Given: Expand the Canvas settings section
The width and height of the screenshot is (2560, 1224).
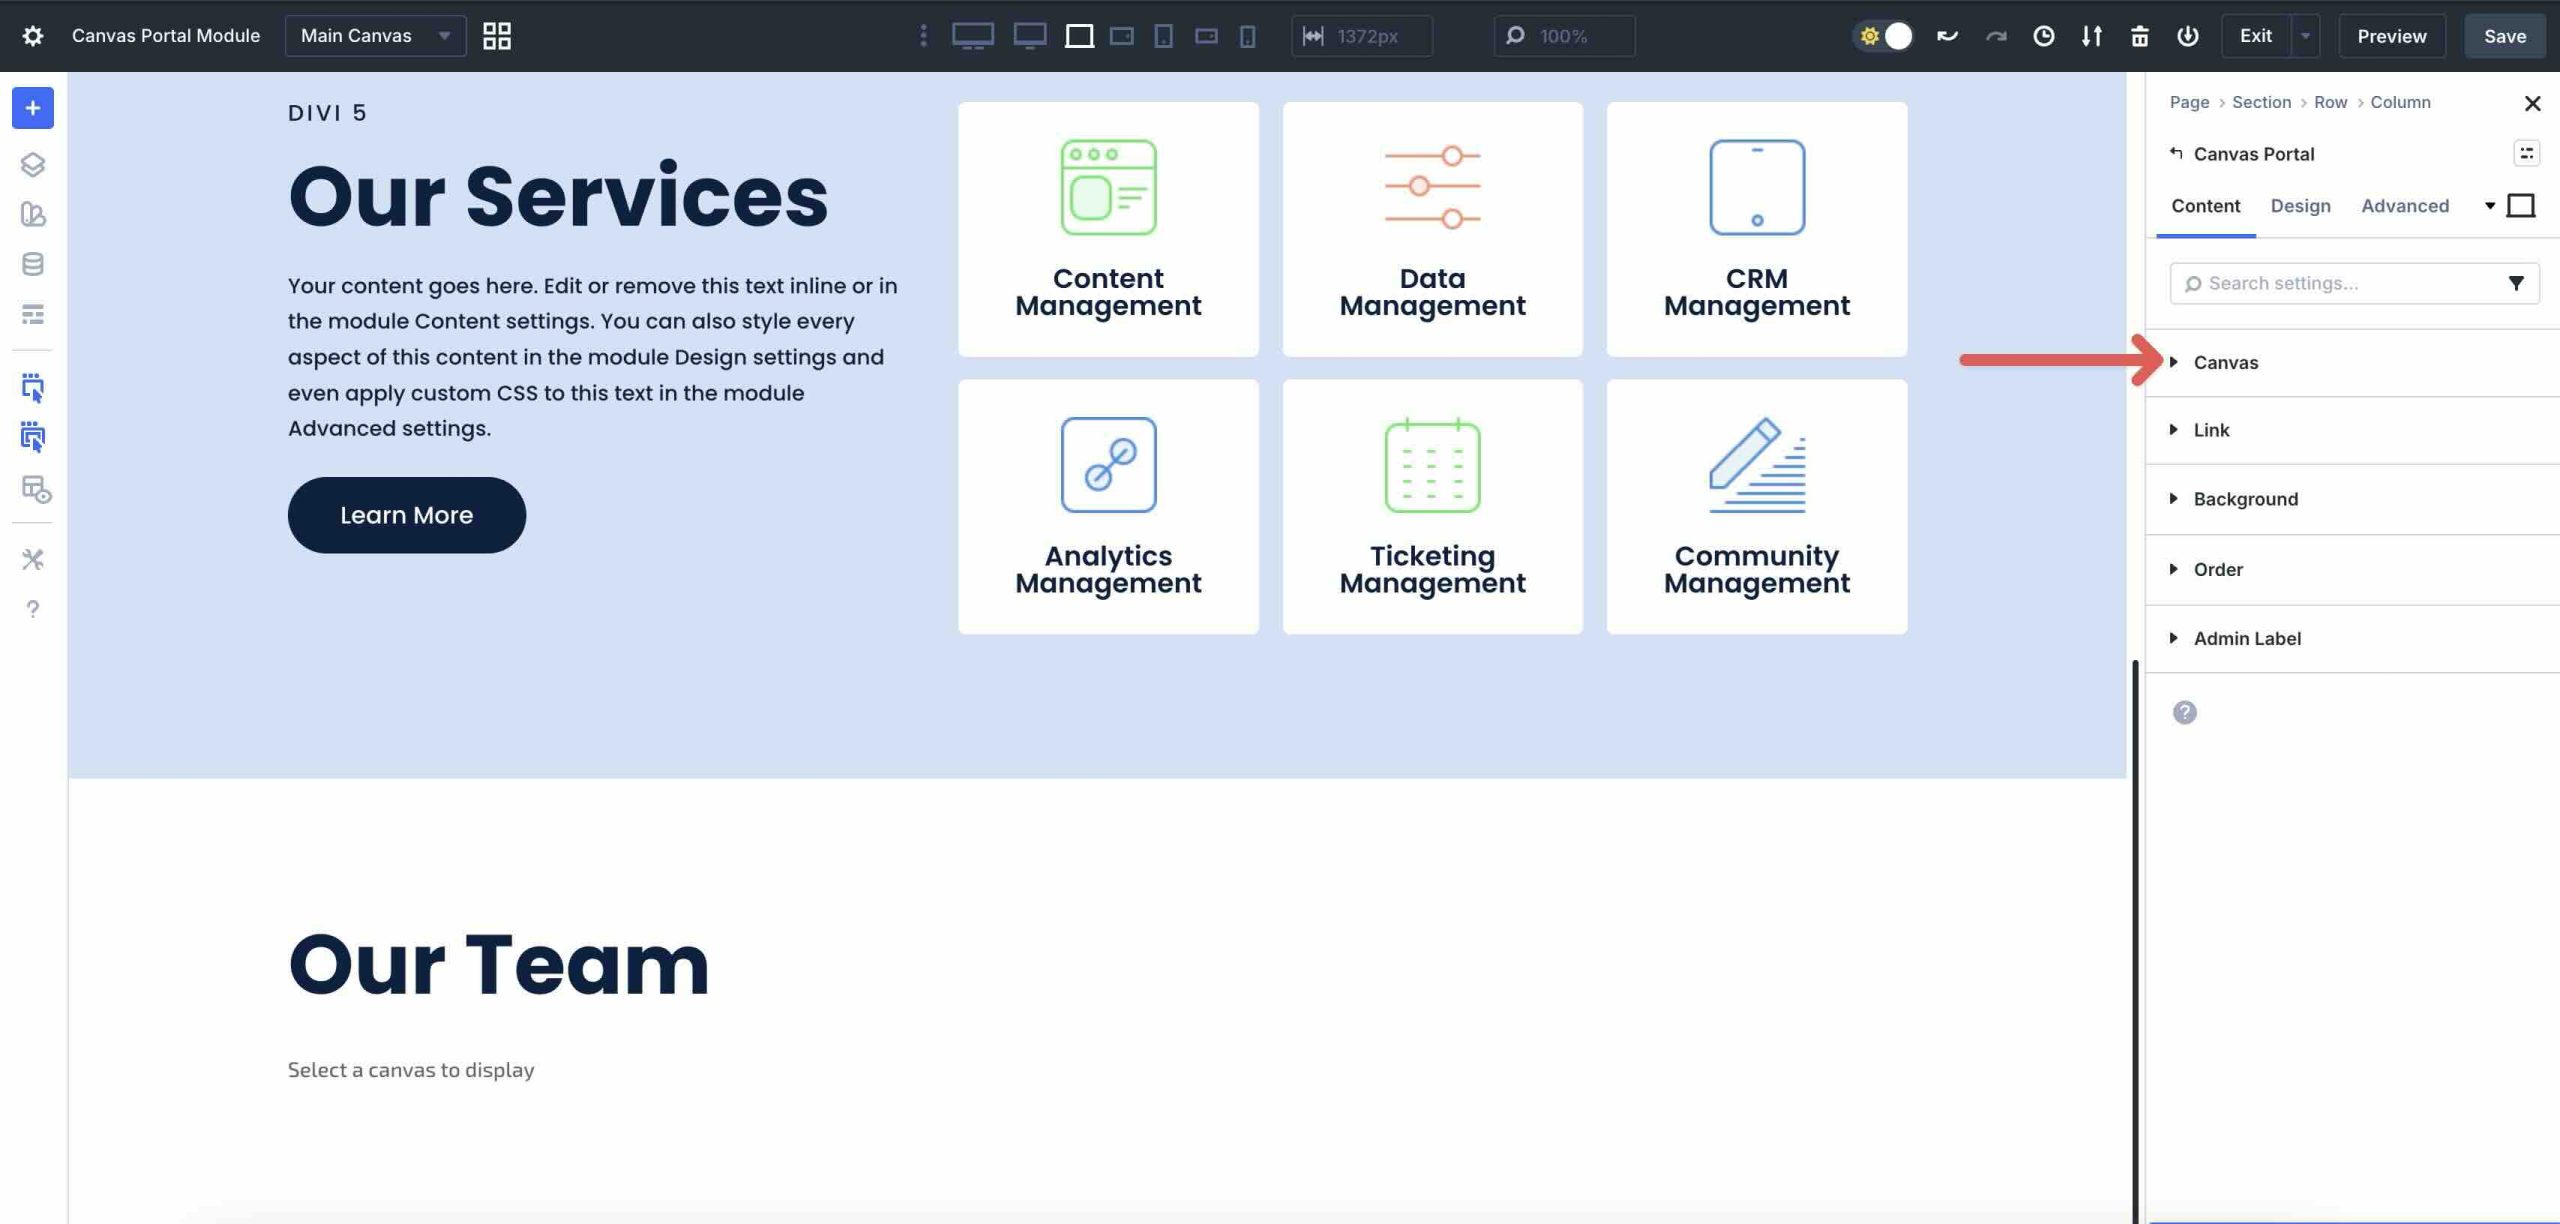Looking at the screenshot, I should (x=2225, y=362).
